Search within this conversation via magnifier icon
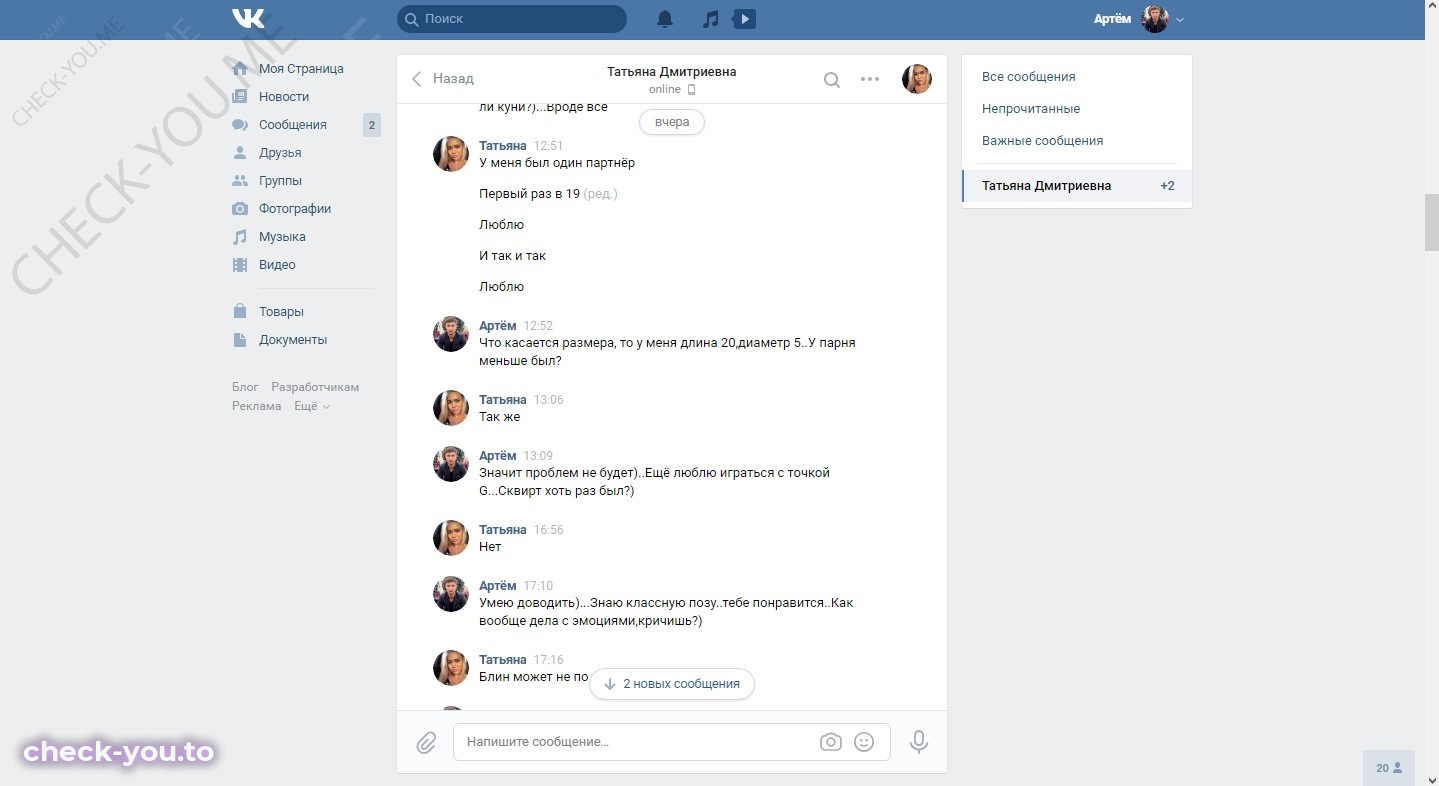 [x=831, y=80]
